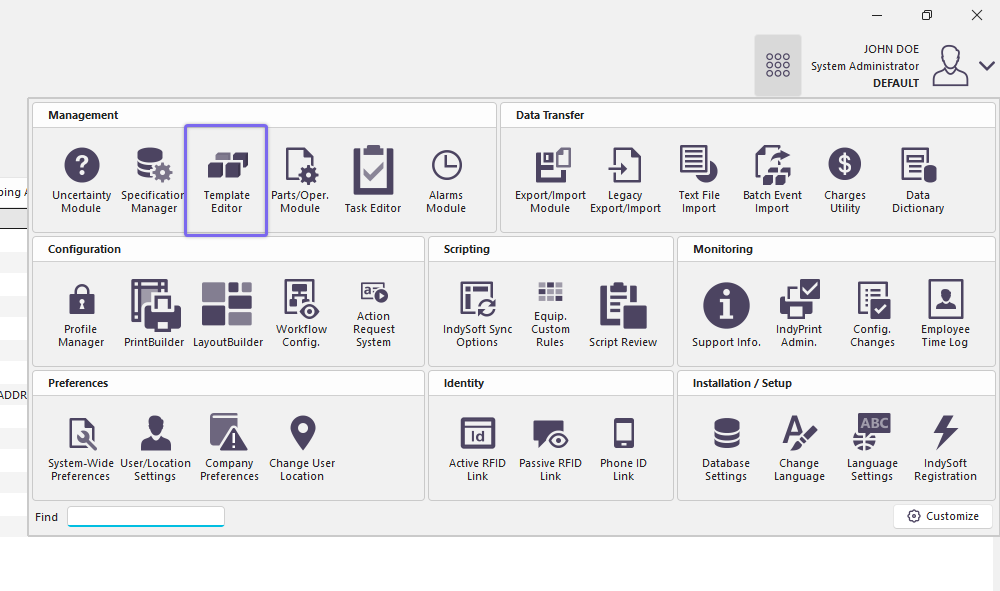Toggle the apps grid menu button
Viewport: 1000px width, 591px height.
pyautogui.click(x=778, y=65)
